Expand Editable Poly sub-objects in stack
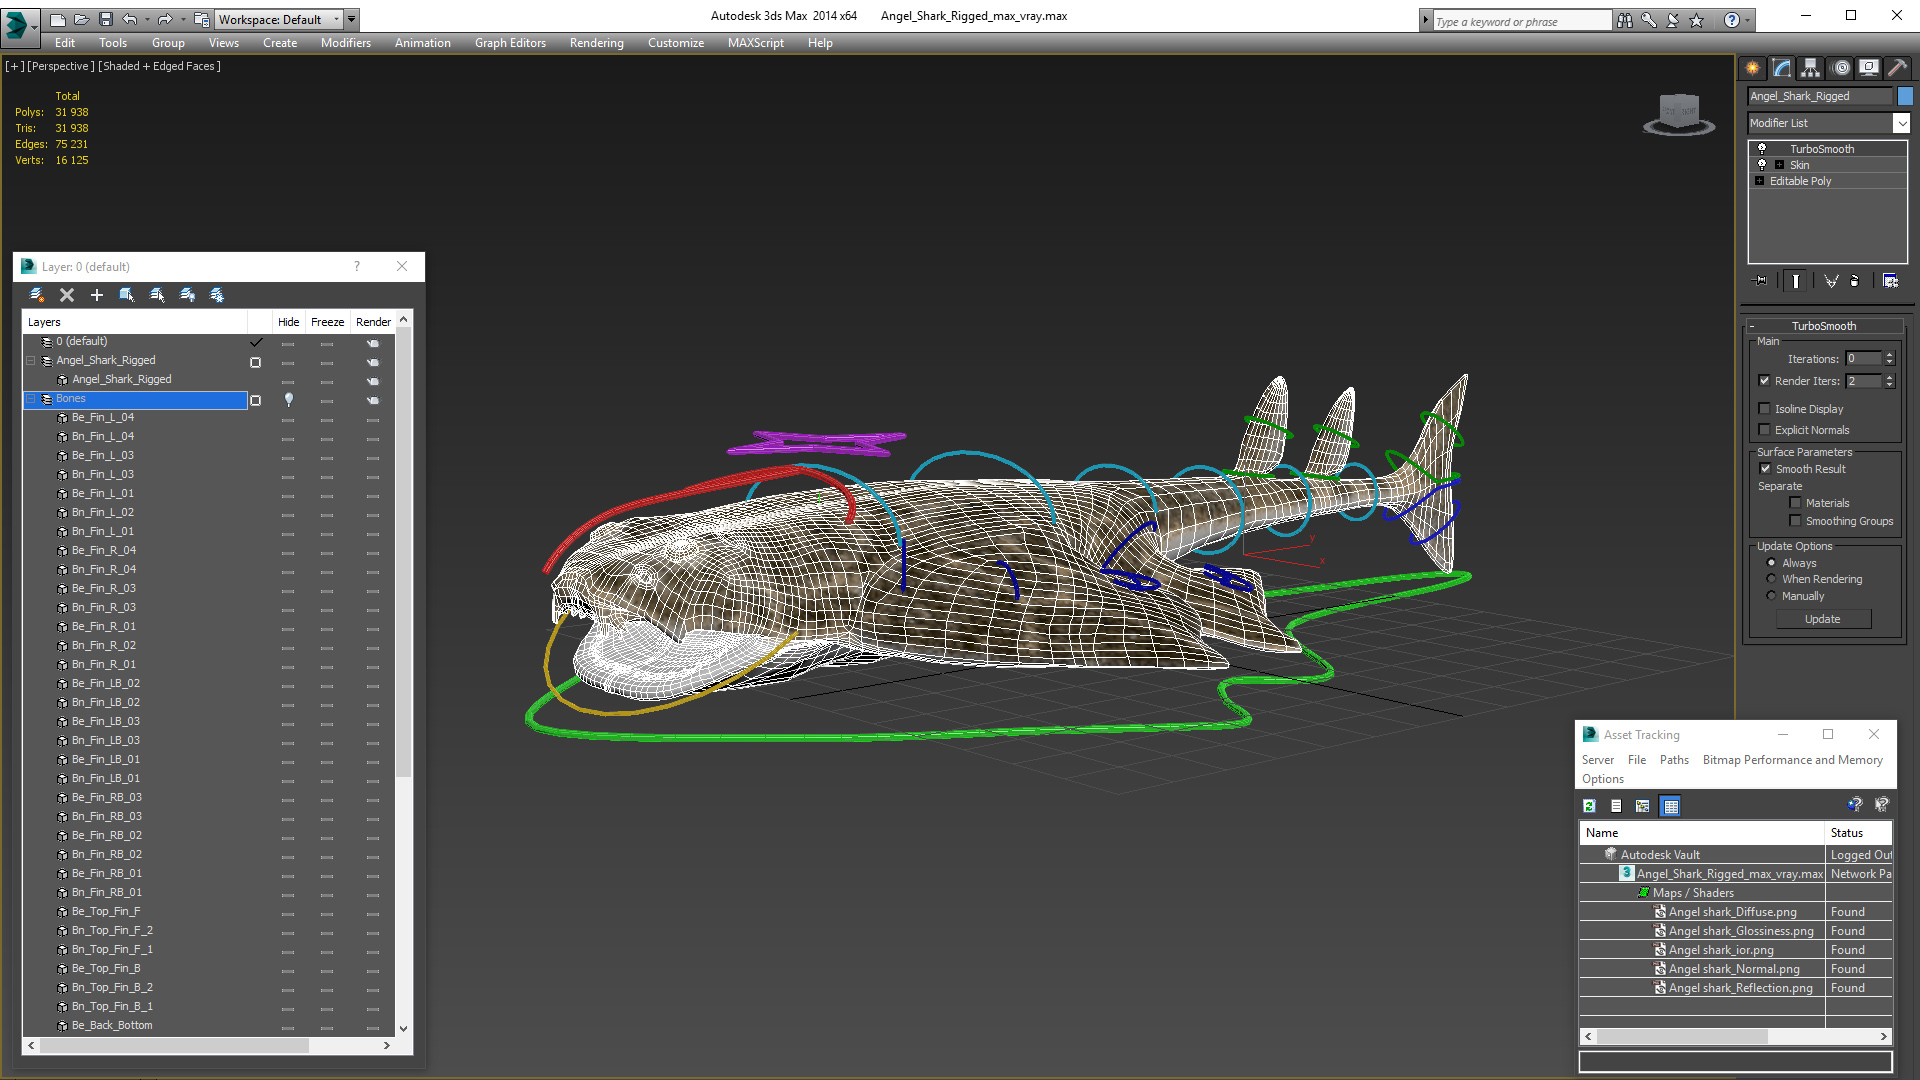Image resolution: width=1920 pixels, height=1080 pixels. pos(1759,181)
